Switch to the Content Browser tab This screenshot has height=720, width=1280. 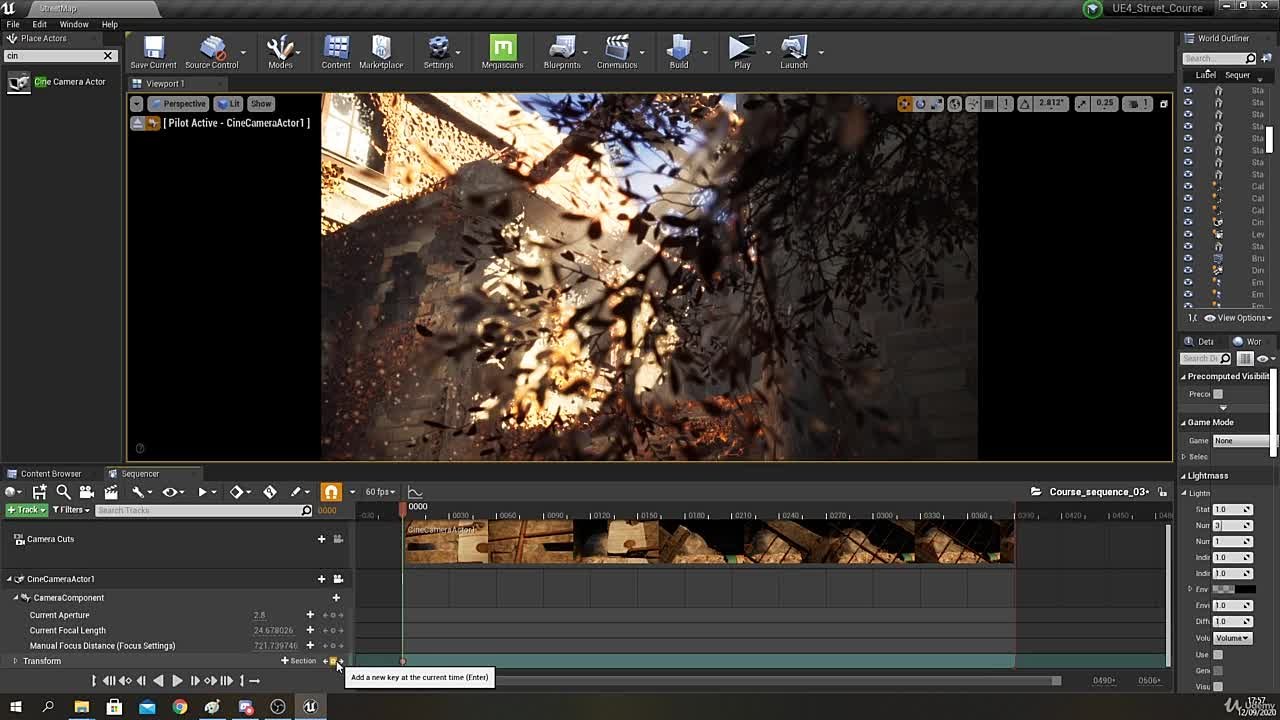(x=43, y=474)
